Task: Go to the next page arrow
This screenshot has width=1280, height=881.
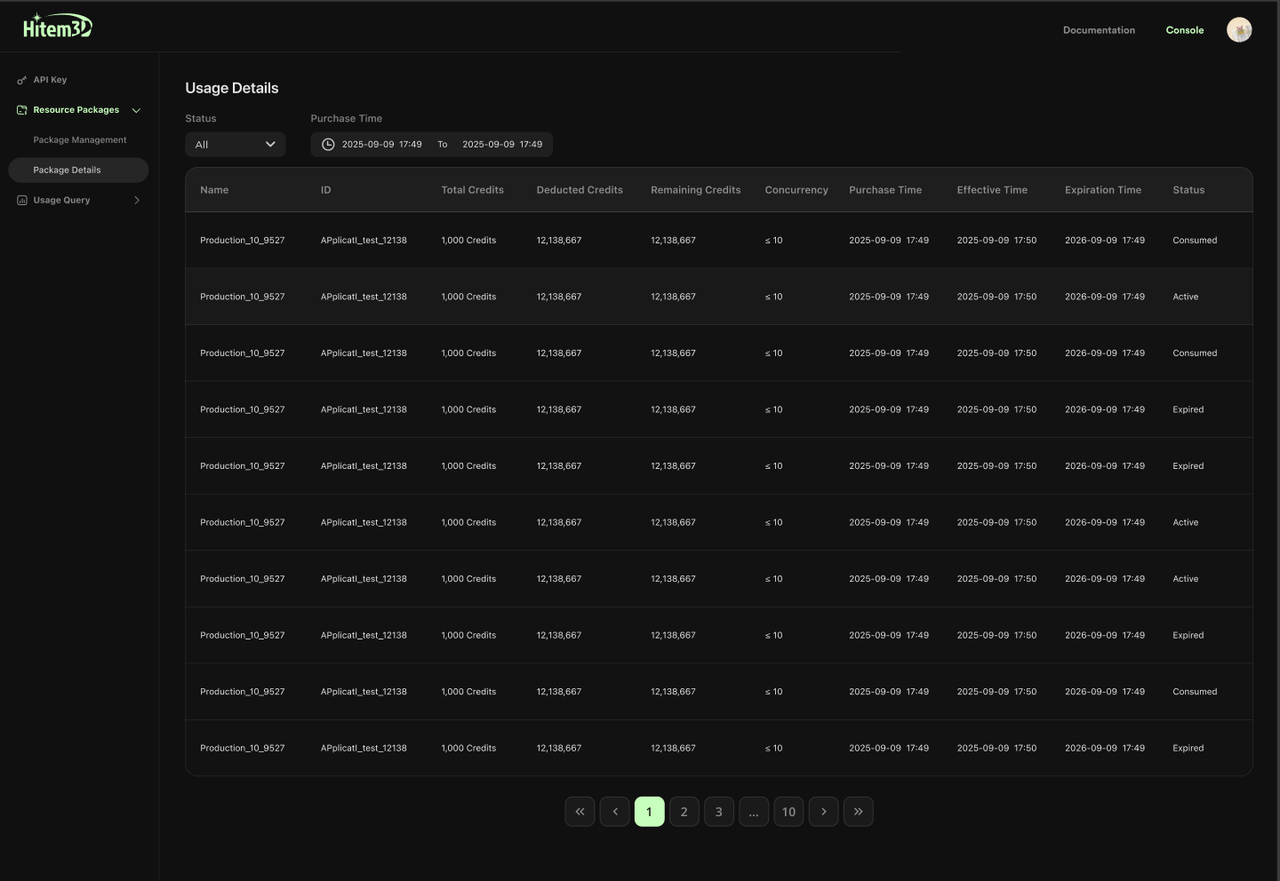Action: [823, 811]
